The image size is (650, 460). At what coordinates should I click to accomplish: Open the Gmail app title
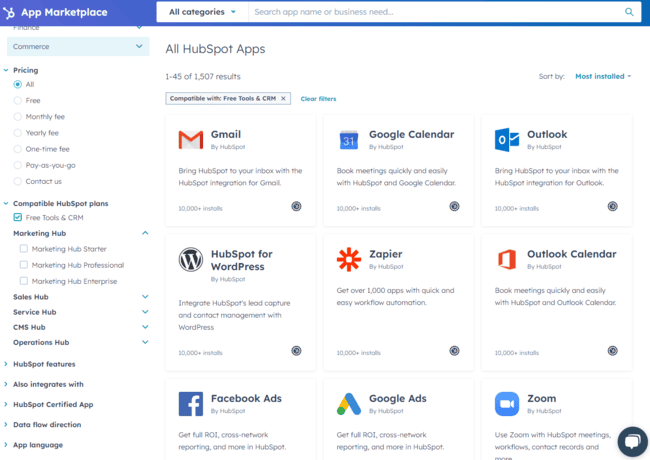226,134
